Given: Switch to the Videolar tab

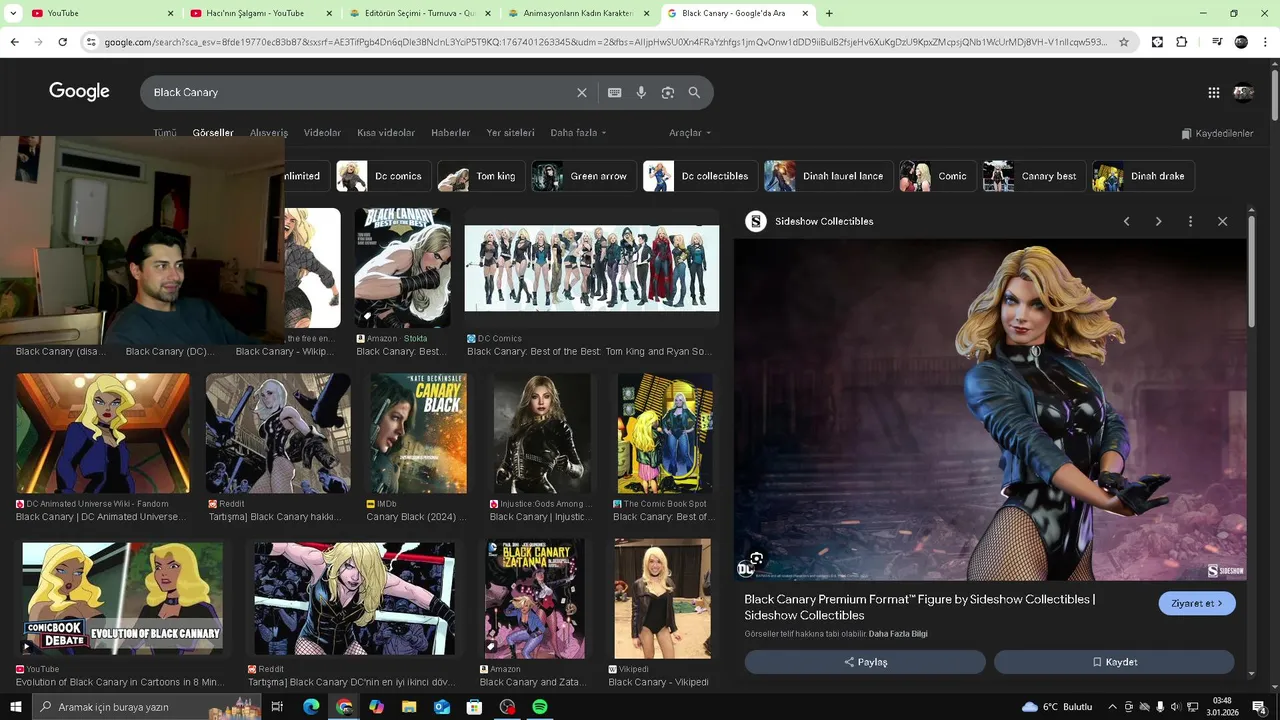Looking at the screenshot, I should click(x=322, y=133).
